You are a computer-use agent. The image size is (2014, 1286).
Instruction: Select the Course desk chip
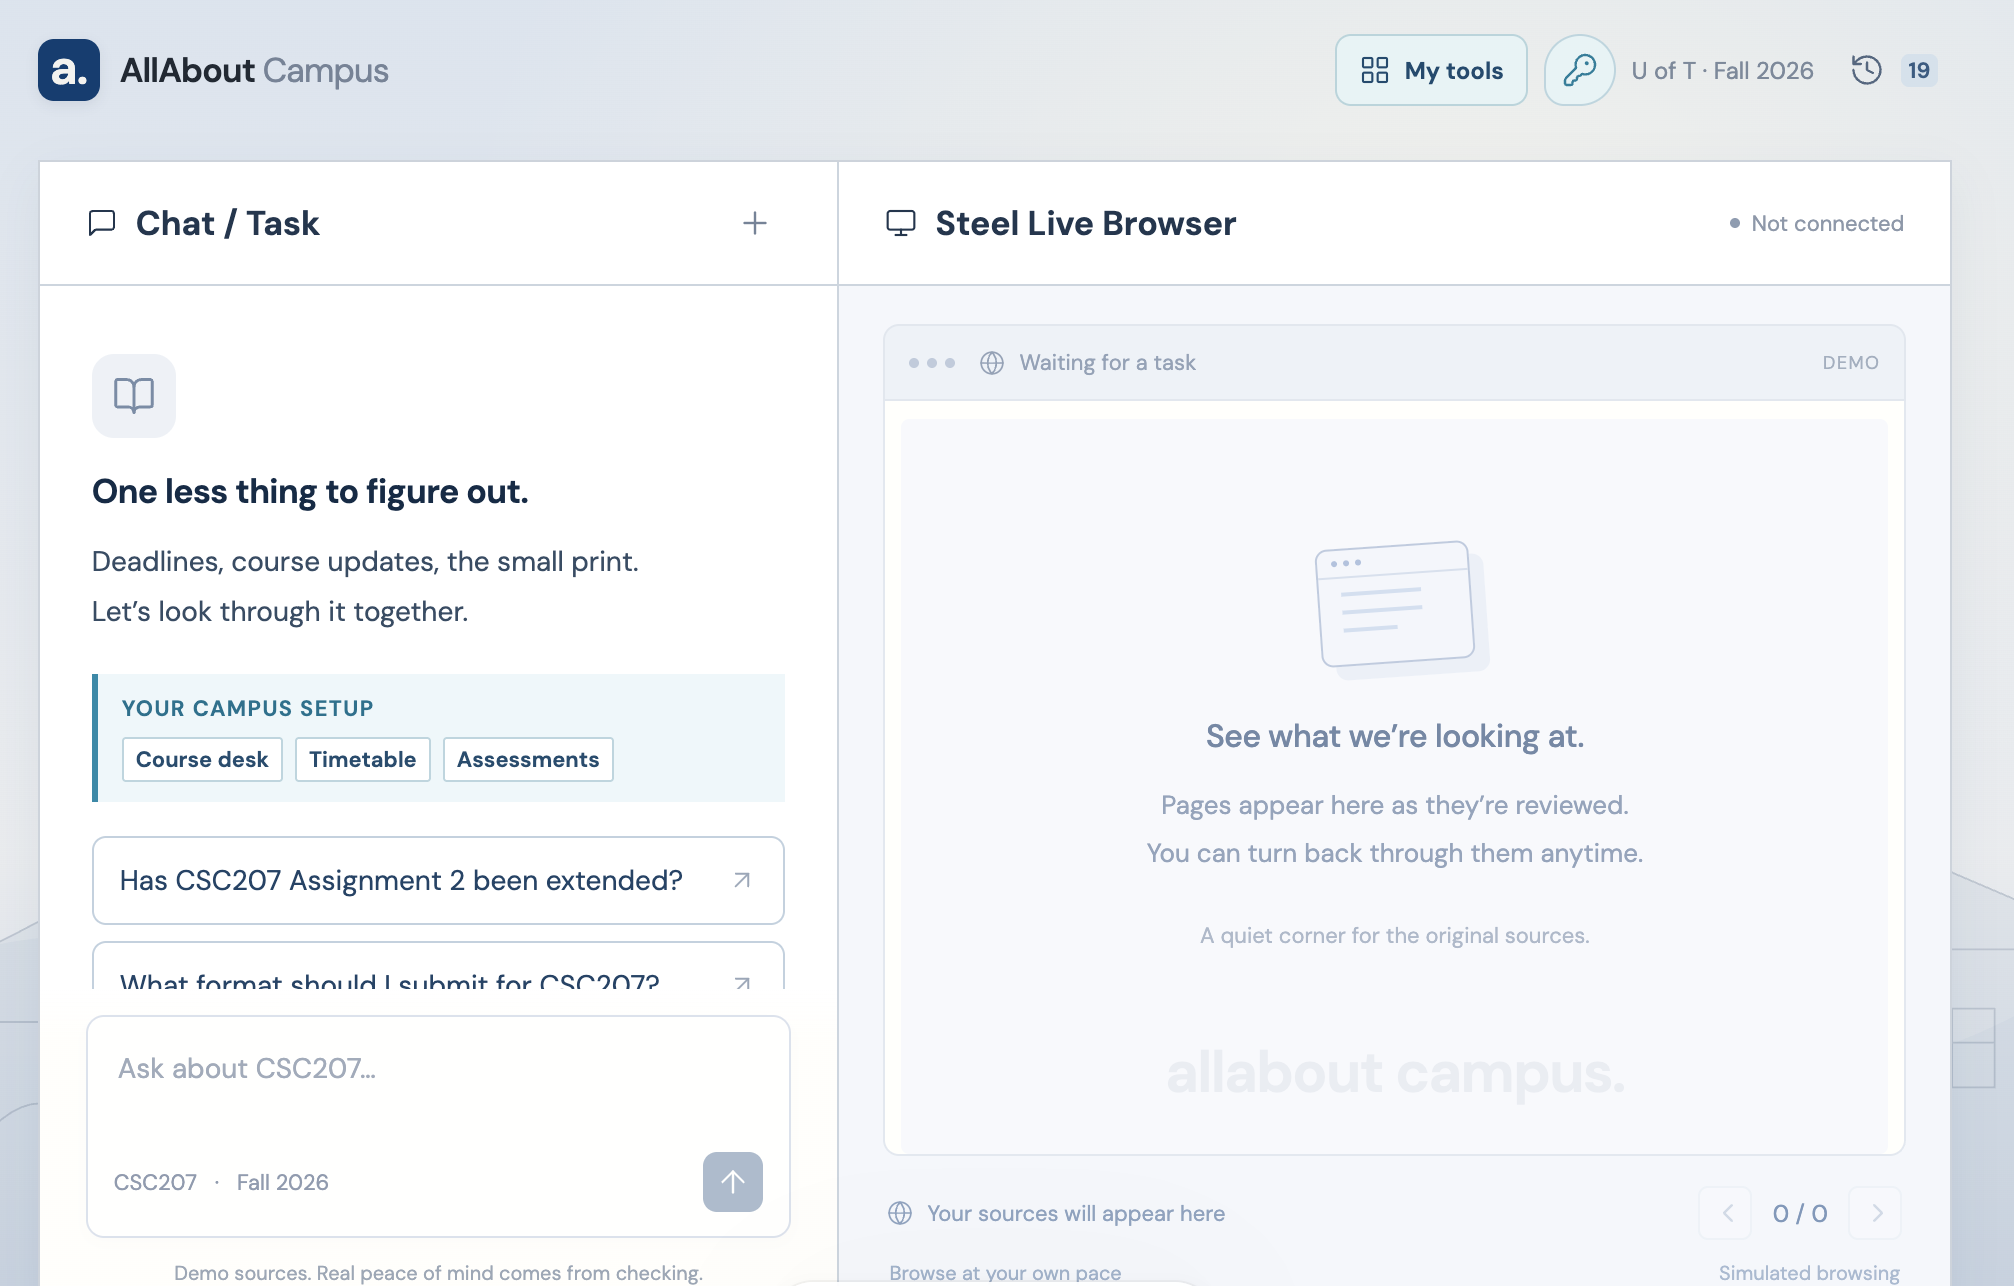(202, 759)
